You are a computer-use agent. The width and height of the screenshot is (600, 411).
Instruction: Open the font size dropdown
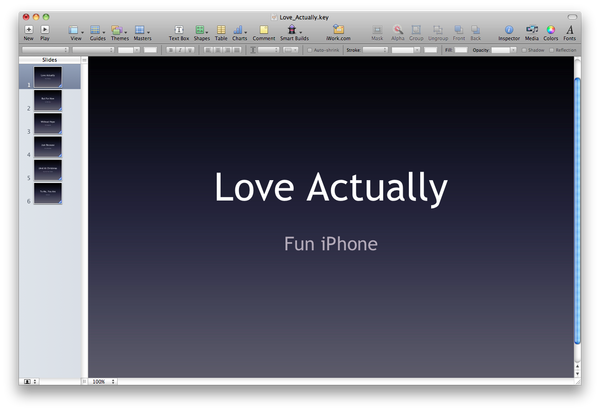[129, 50]
